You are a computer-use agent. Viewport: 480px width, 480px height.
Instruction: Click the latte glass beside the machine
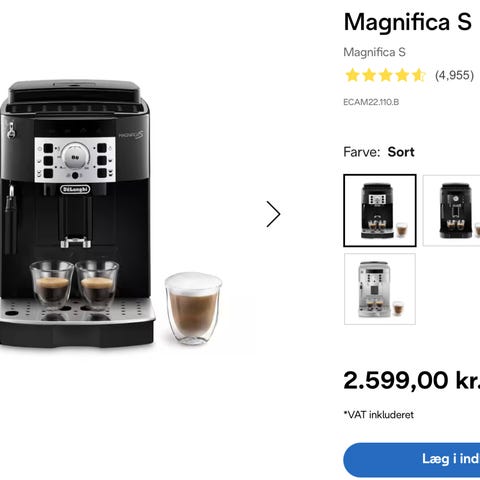(193, 308)
